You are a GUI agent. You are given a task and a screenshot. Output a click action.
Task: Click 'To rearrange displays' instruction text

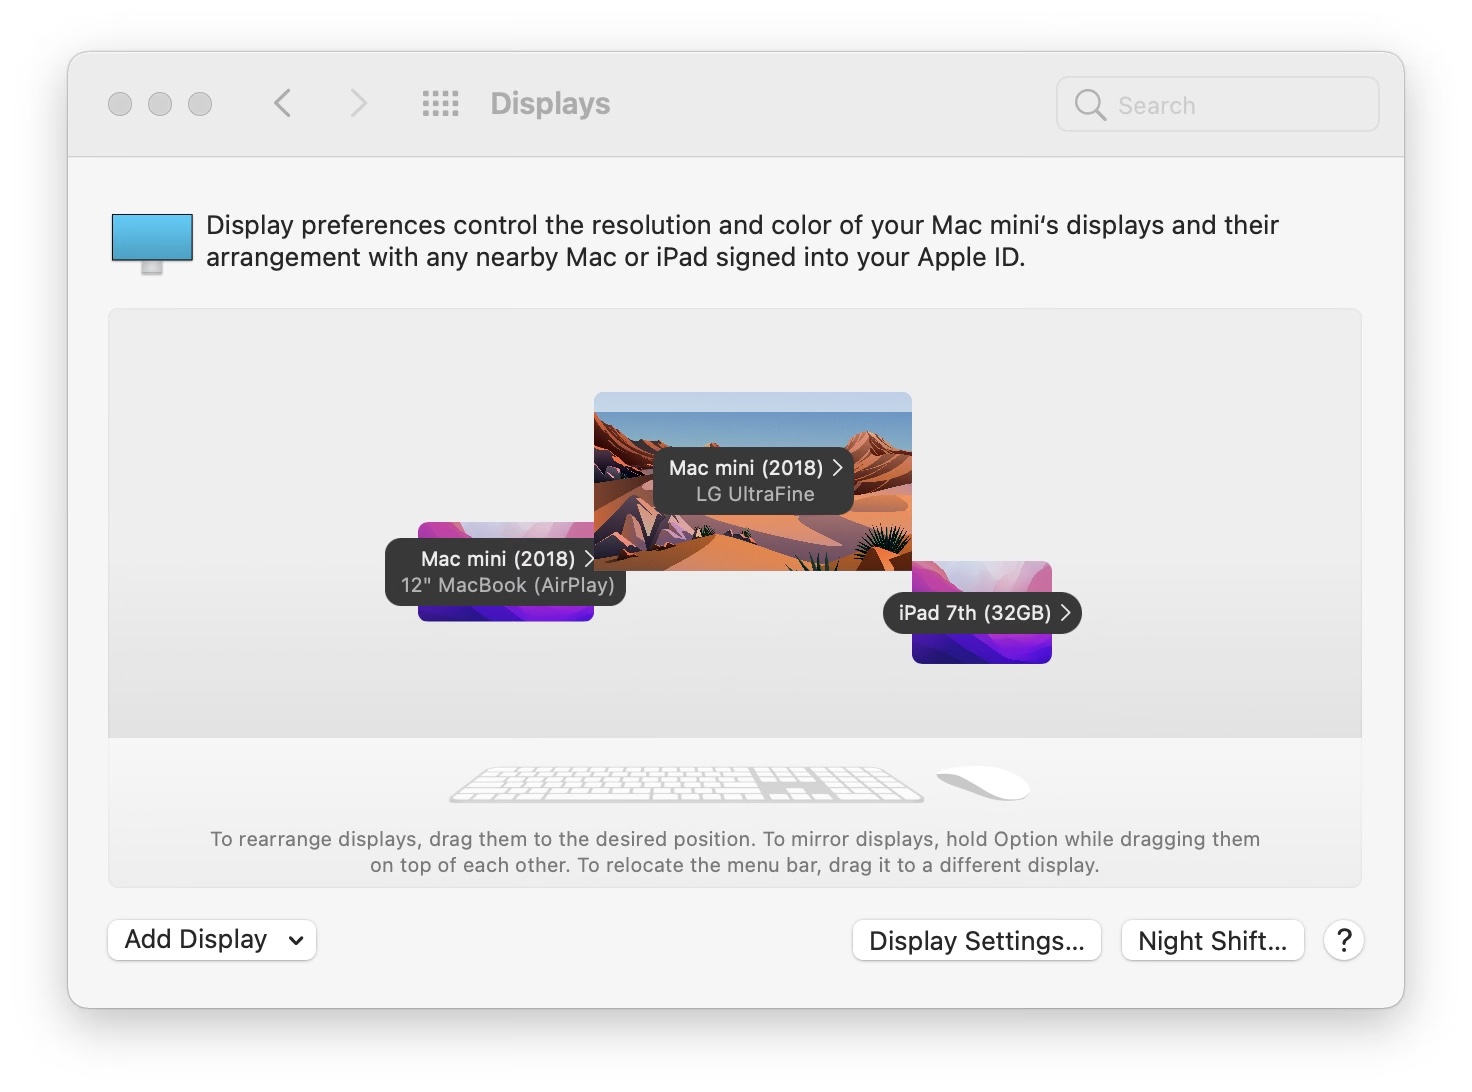click(x=735, y=852)
